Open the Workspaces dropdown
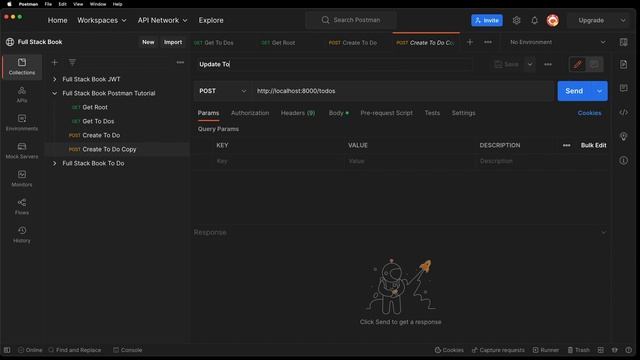 102,20
